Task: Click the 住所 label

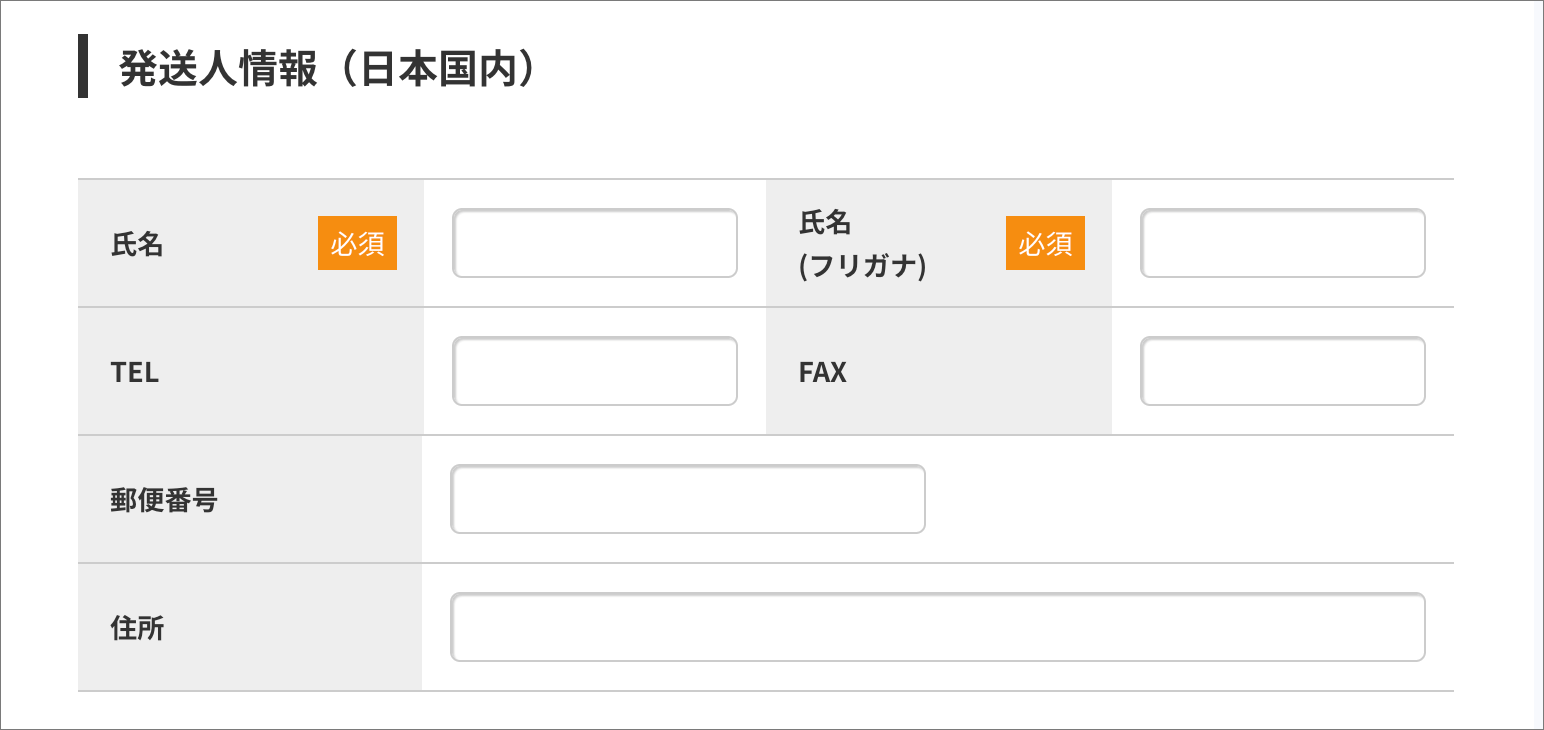Action: pos(137,628)
